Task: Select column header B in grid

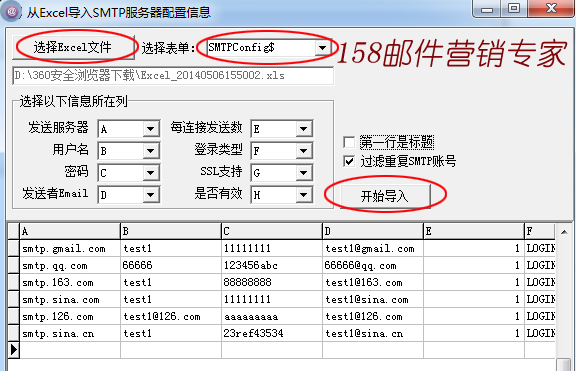Action: coord(171,231)
